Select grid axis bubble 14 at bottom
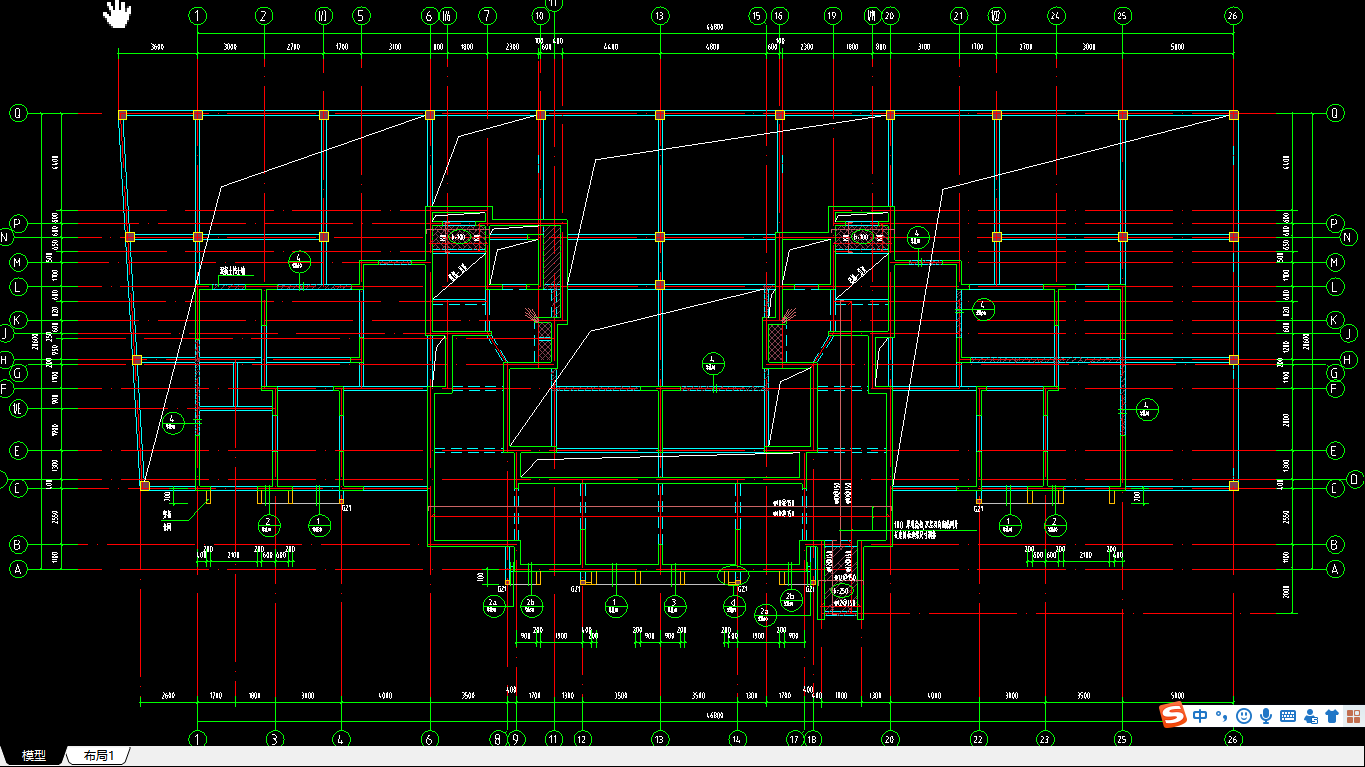1365x767 pixels. (737, 739)
